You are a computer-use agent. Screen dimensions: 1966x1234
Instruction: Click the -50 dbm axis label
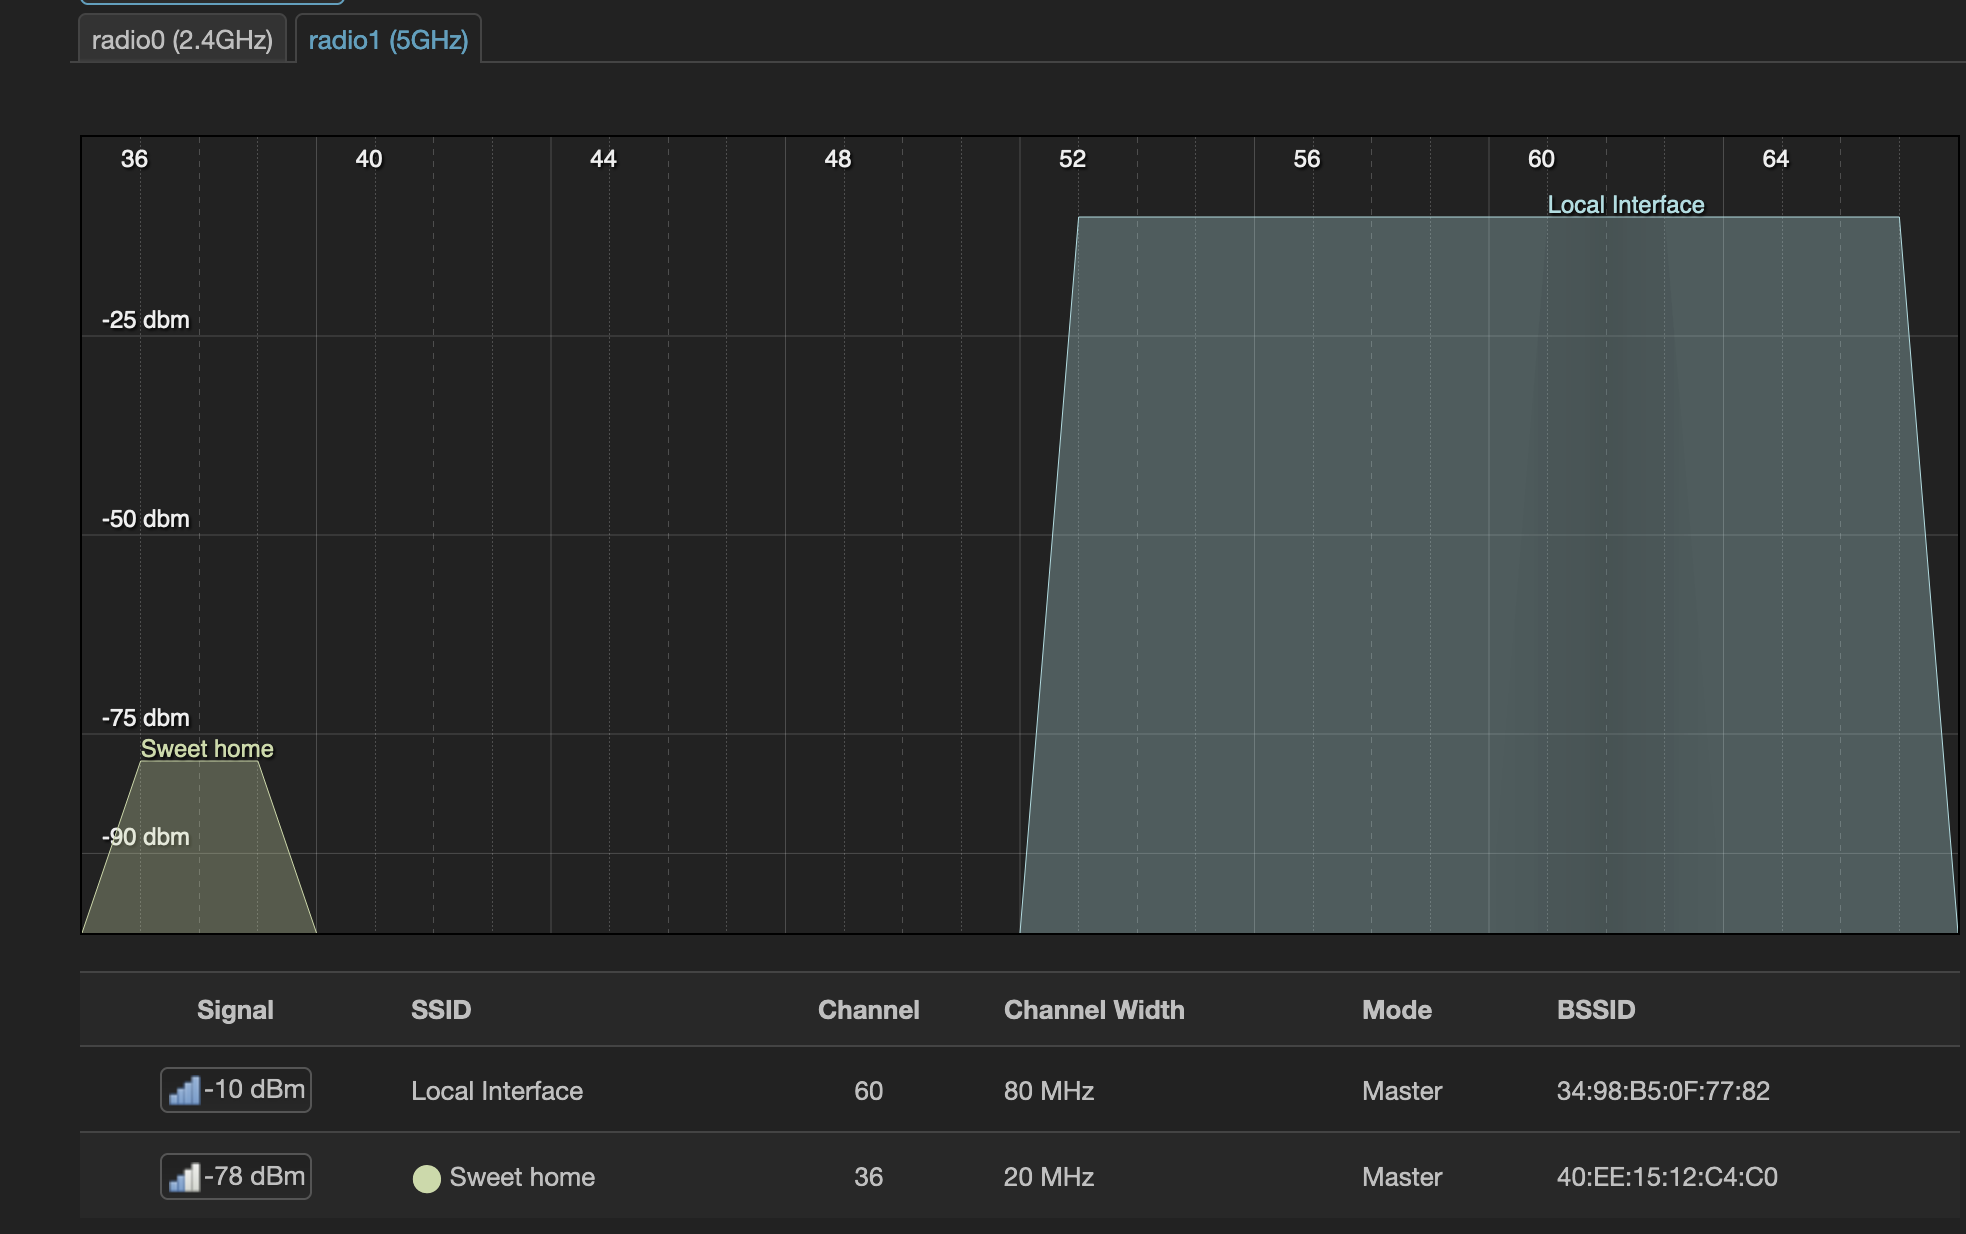pyautogui.click(x=146, y=519)
